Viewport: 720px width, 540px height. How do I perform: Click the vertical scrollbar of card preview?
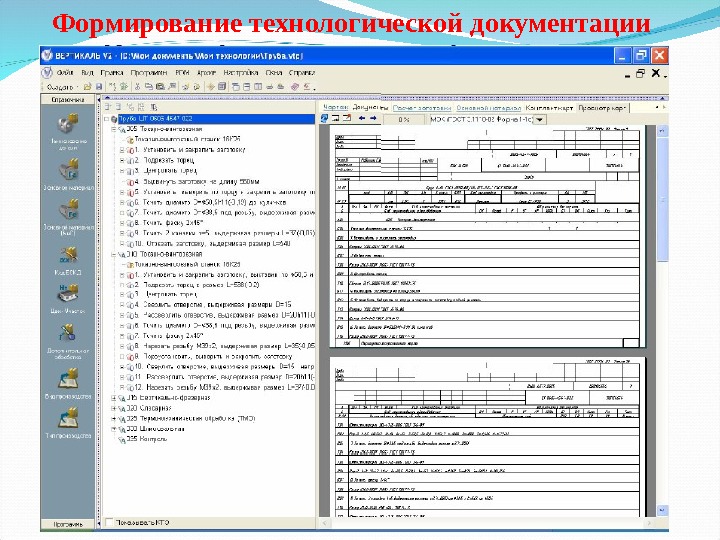[662, 200]
